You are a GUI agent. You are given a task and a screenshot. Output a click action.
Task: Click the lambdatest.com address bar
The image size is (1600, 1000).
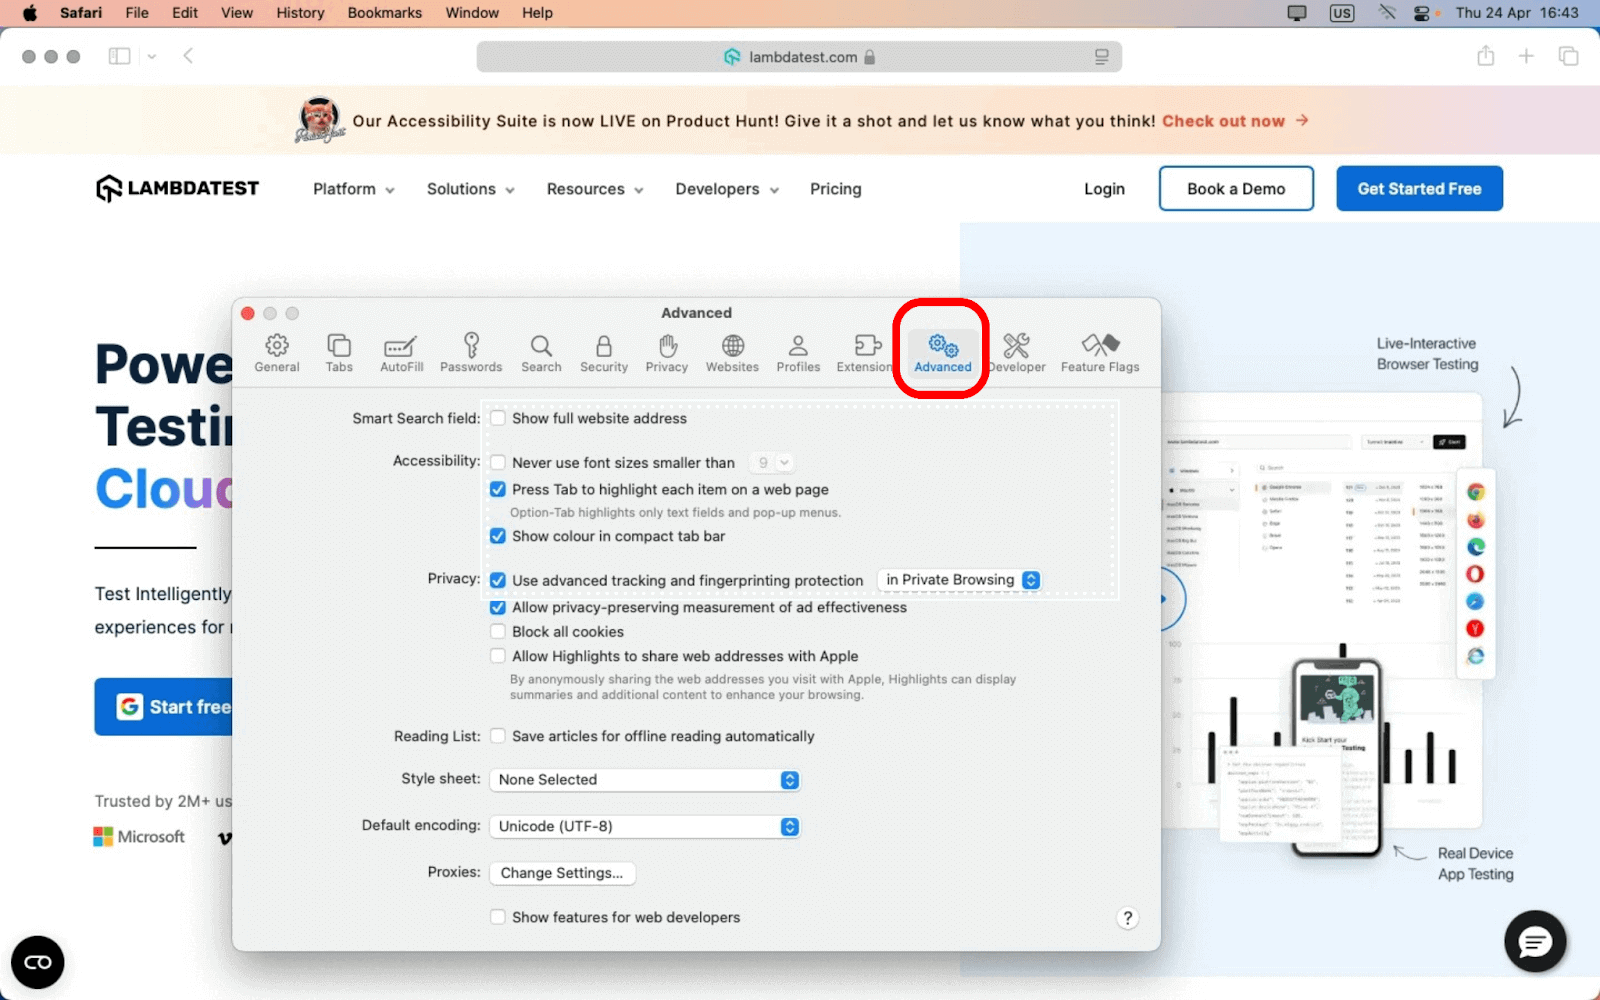pyautogui.click(x=799, y=57)
